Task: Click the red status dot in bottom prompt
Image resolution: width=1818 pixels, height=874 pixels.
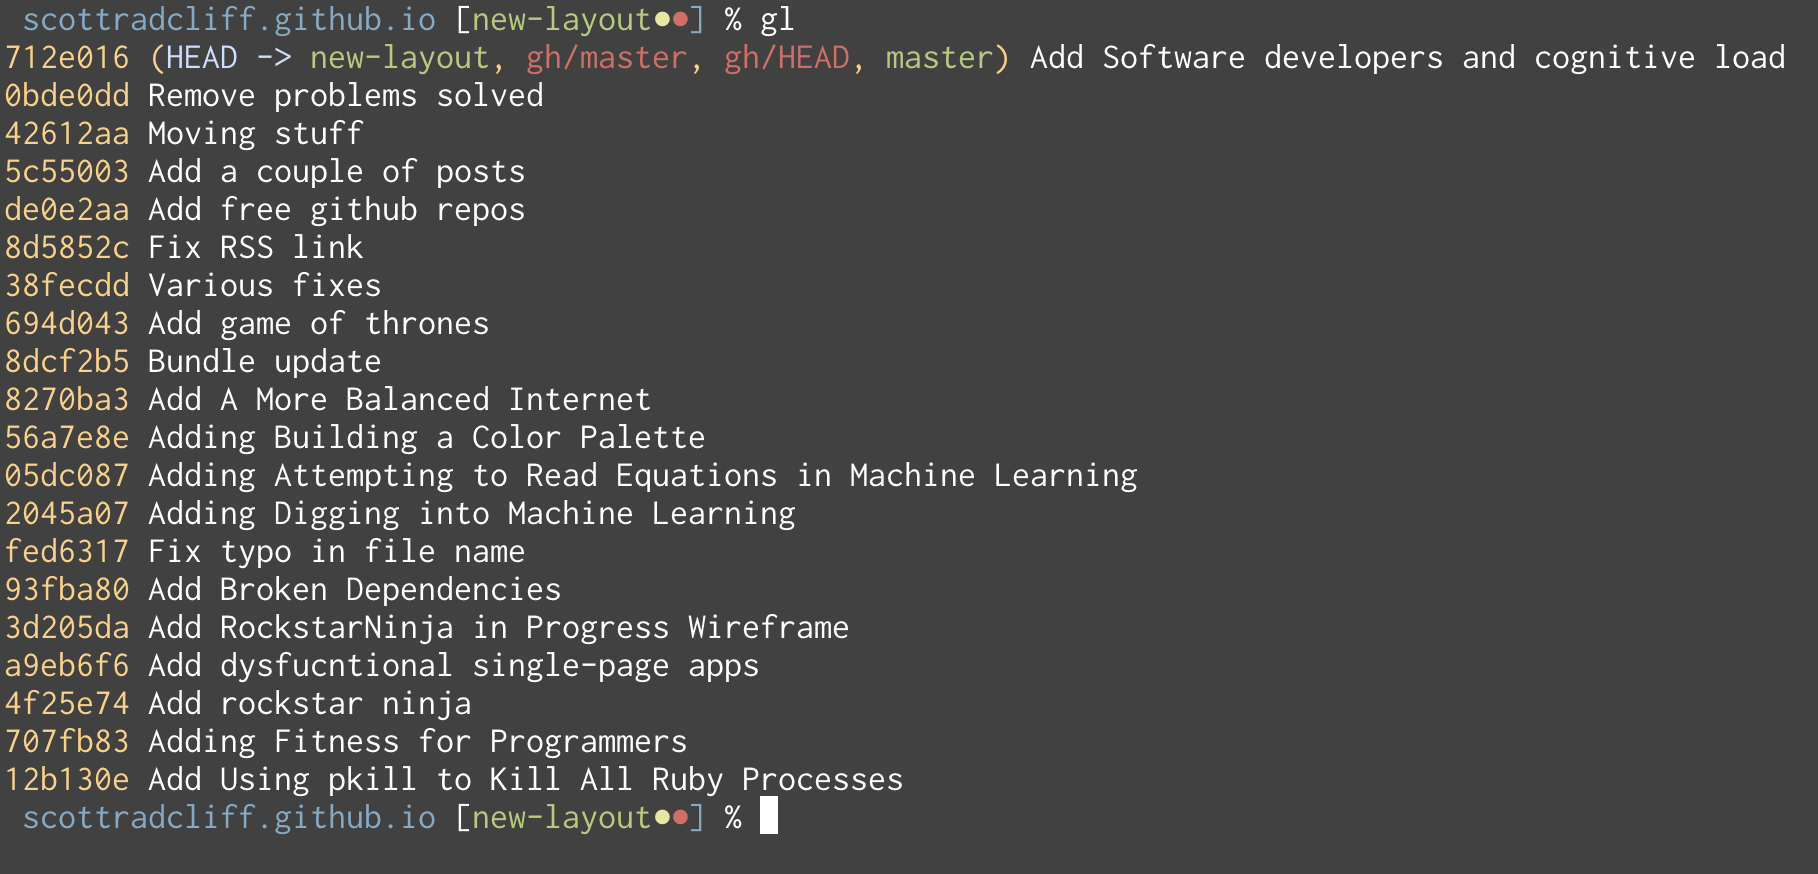Action: click(680, 818)
